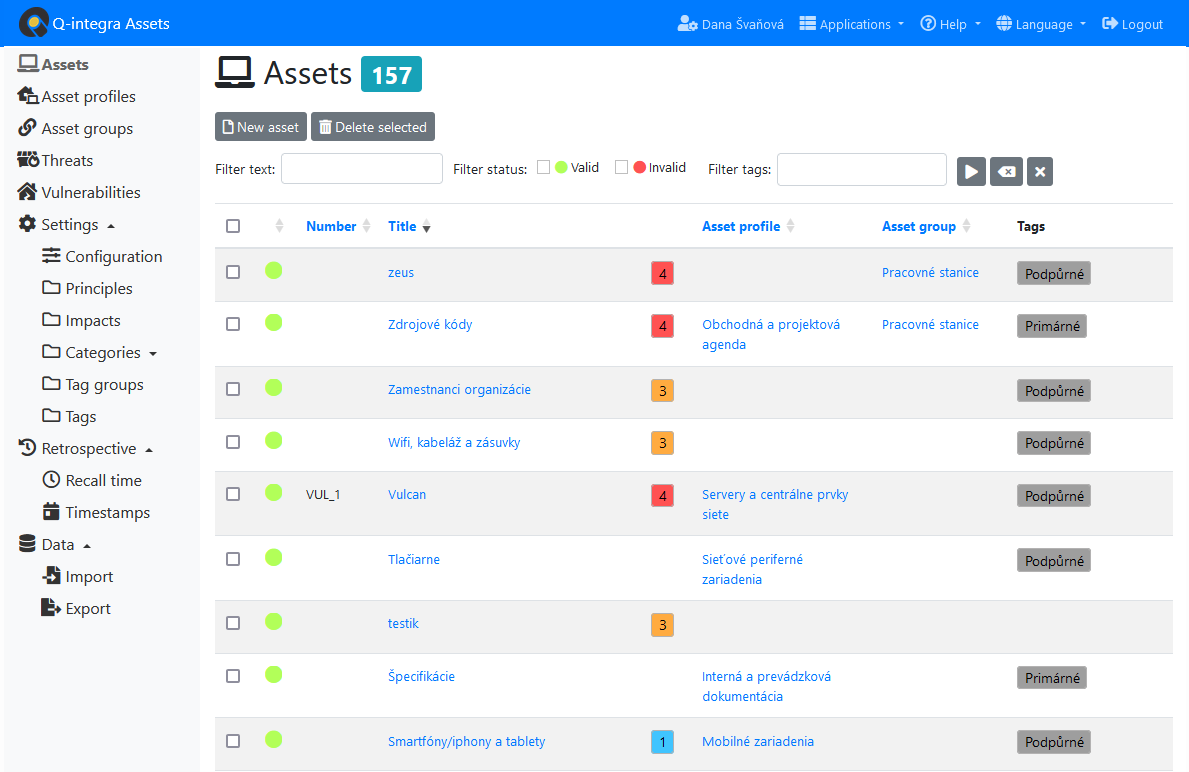
Task: Click the Timestamps calendar icon
Action: 51,512
